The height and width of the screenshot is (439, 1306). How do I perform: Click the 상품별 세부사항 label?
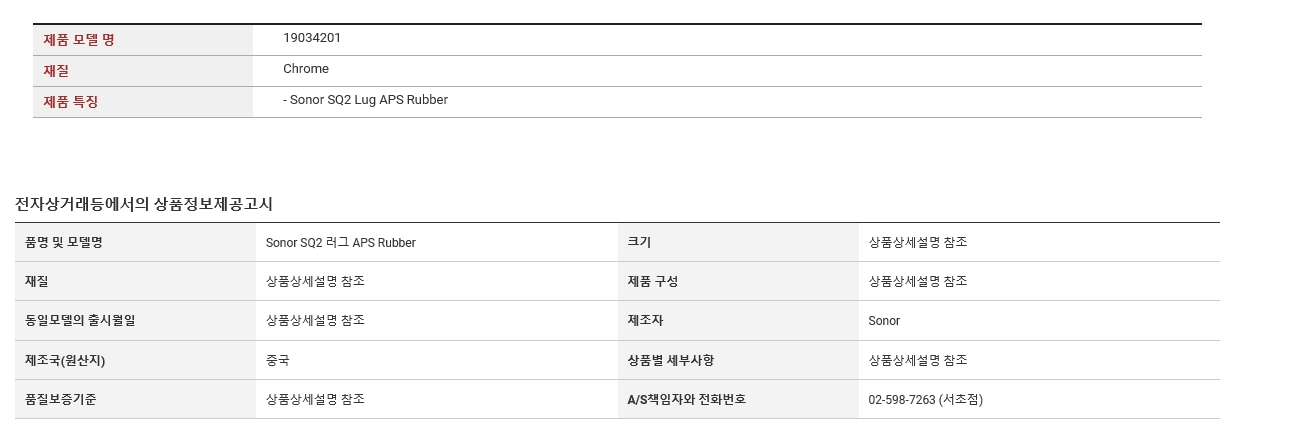coord(671,360)
